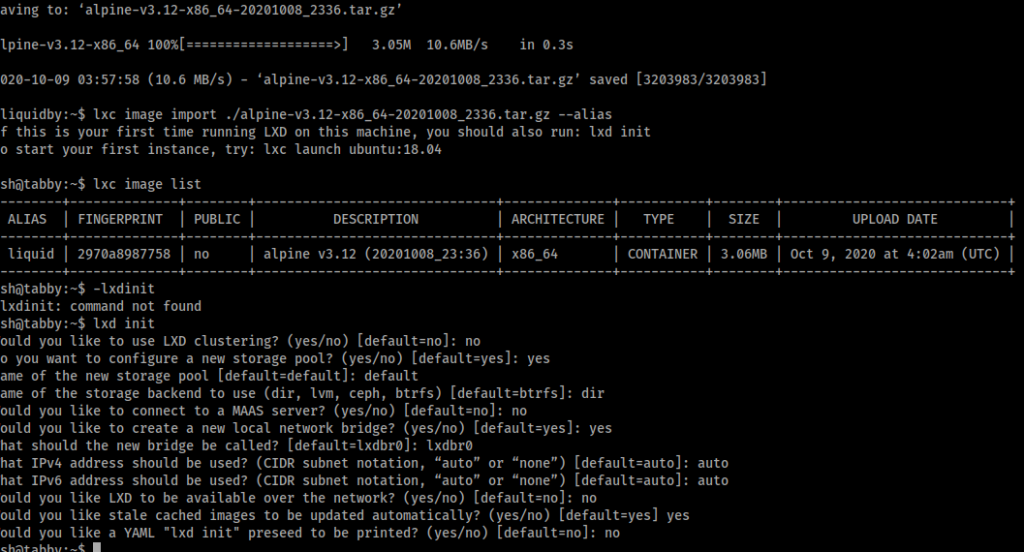Click the 'lxc image list' command text
This screenshot has height=552, width=1024.
click(x=147, y=184)
